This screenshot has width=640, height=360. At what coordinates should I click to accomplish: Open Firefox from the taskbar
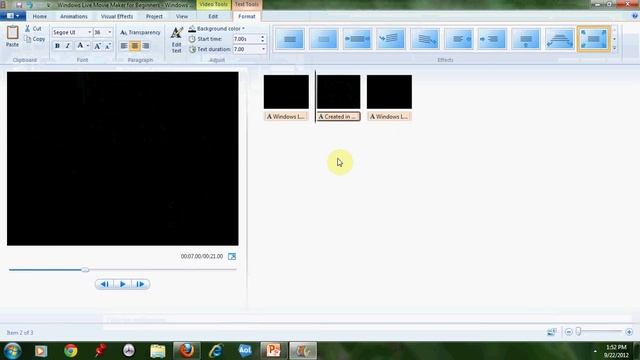tap(187, 351)
